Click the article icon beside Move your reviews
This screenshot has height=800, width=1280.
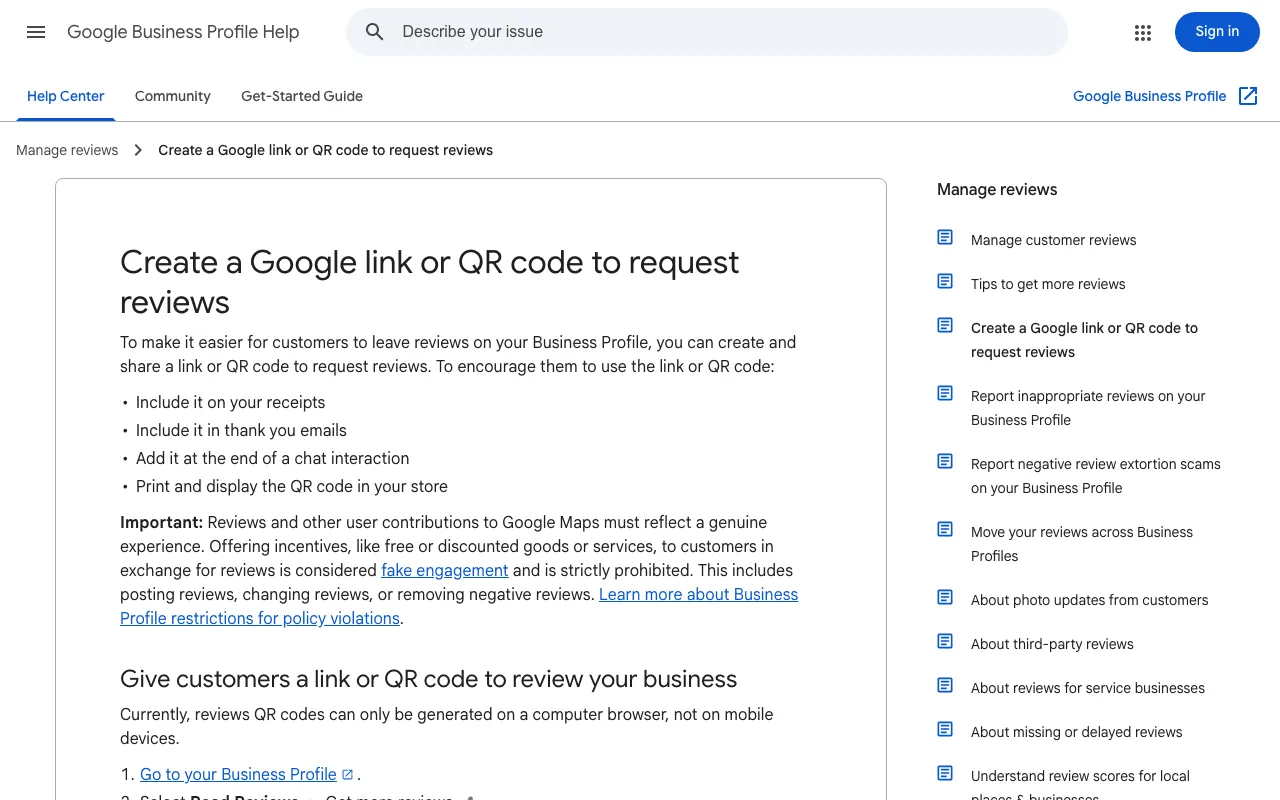pyautogui.click(x=945, y=529)
